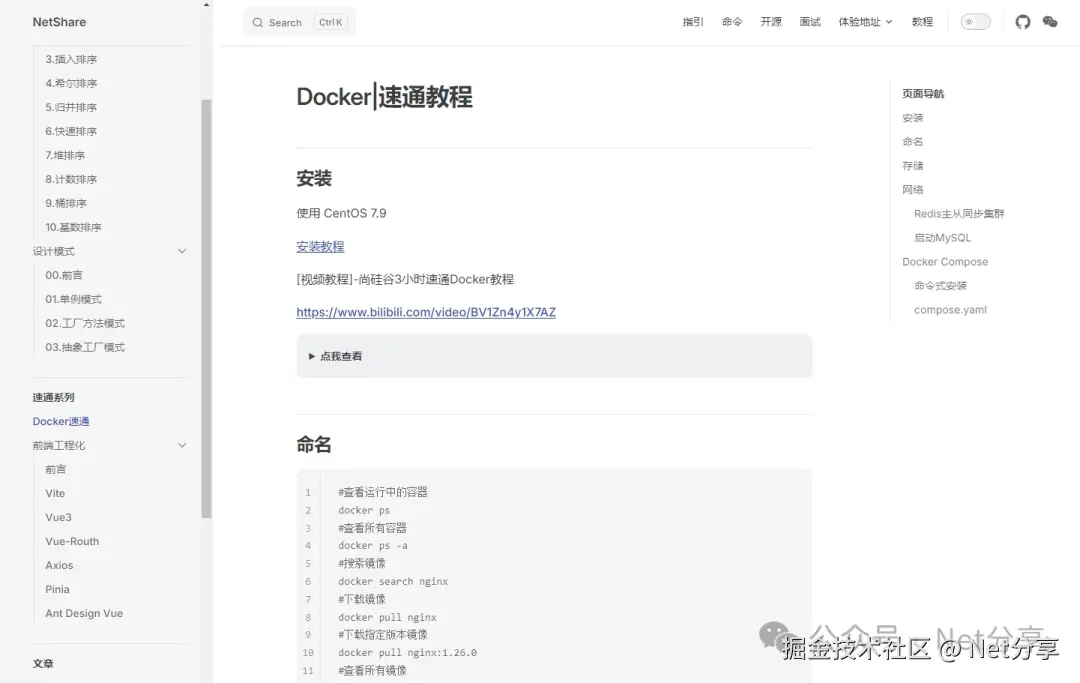Jump to Docker Compose in page navigation
Image resolution: width=1080 pixels, height=683 pixels.
click(x=945, y=262)
